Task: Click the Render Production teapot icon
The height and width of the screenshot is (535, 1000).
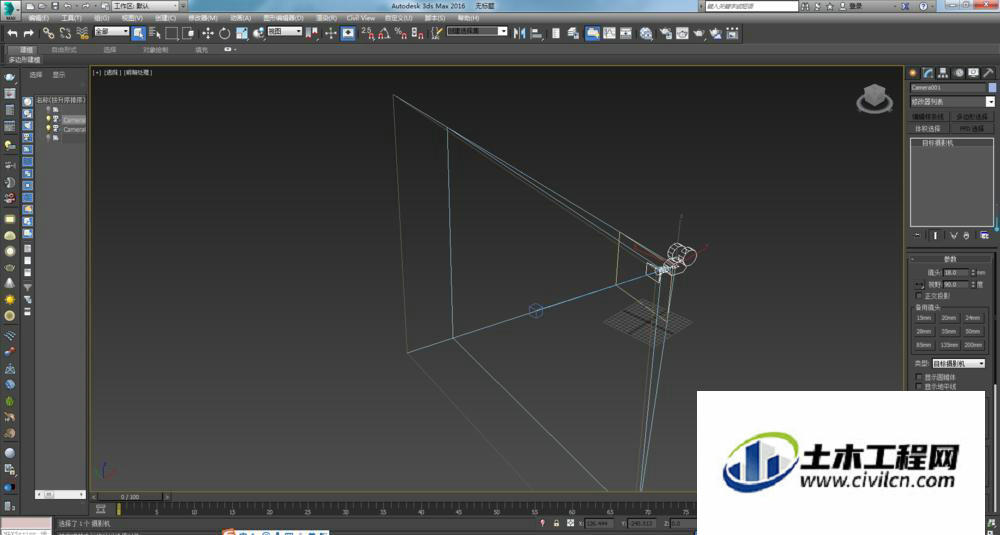Action: [699, 33]
